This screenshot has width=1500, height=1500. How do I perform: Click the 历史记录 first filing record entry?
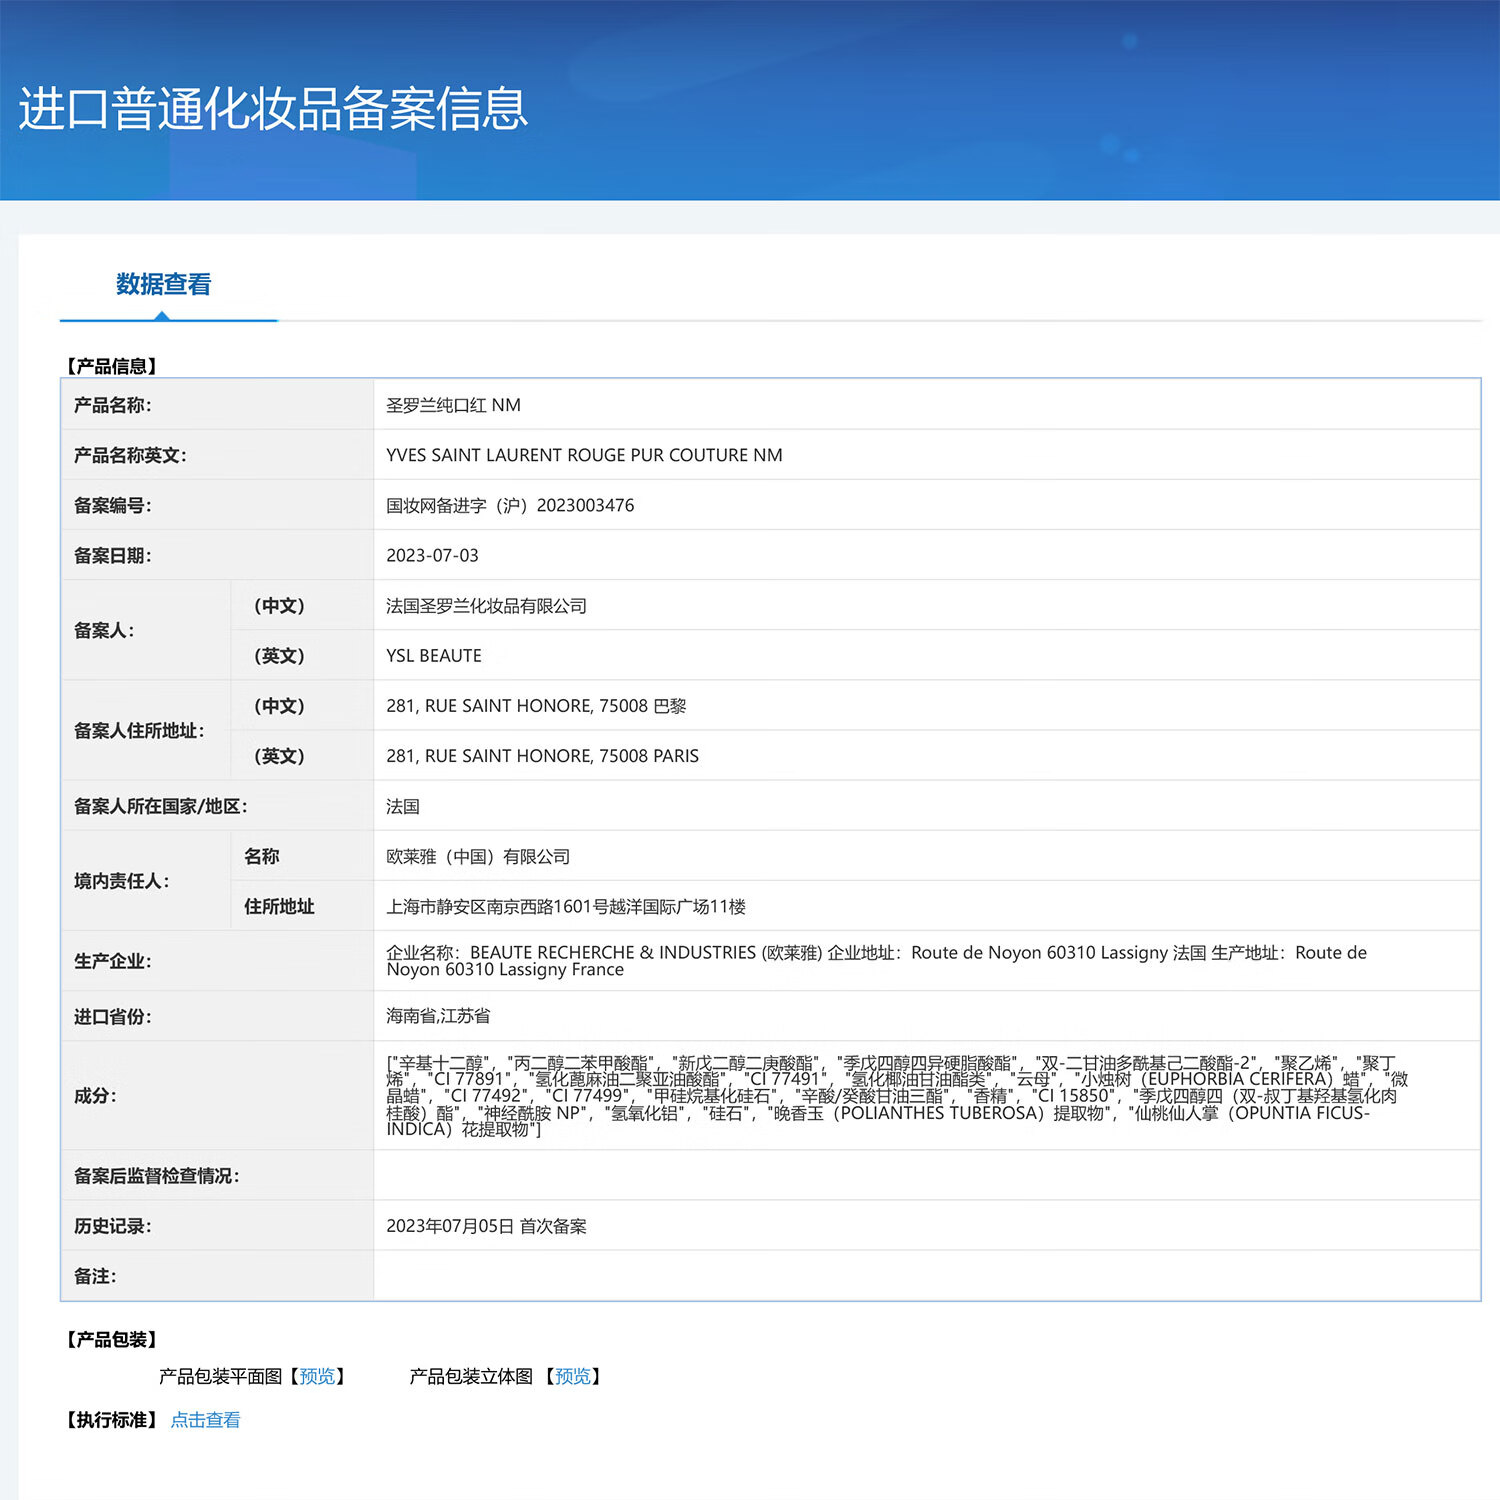(487, 1226)
